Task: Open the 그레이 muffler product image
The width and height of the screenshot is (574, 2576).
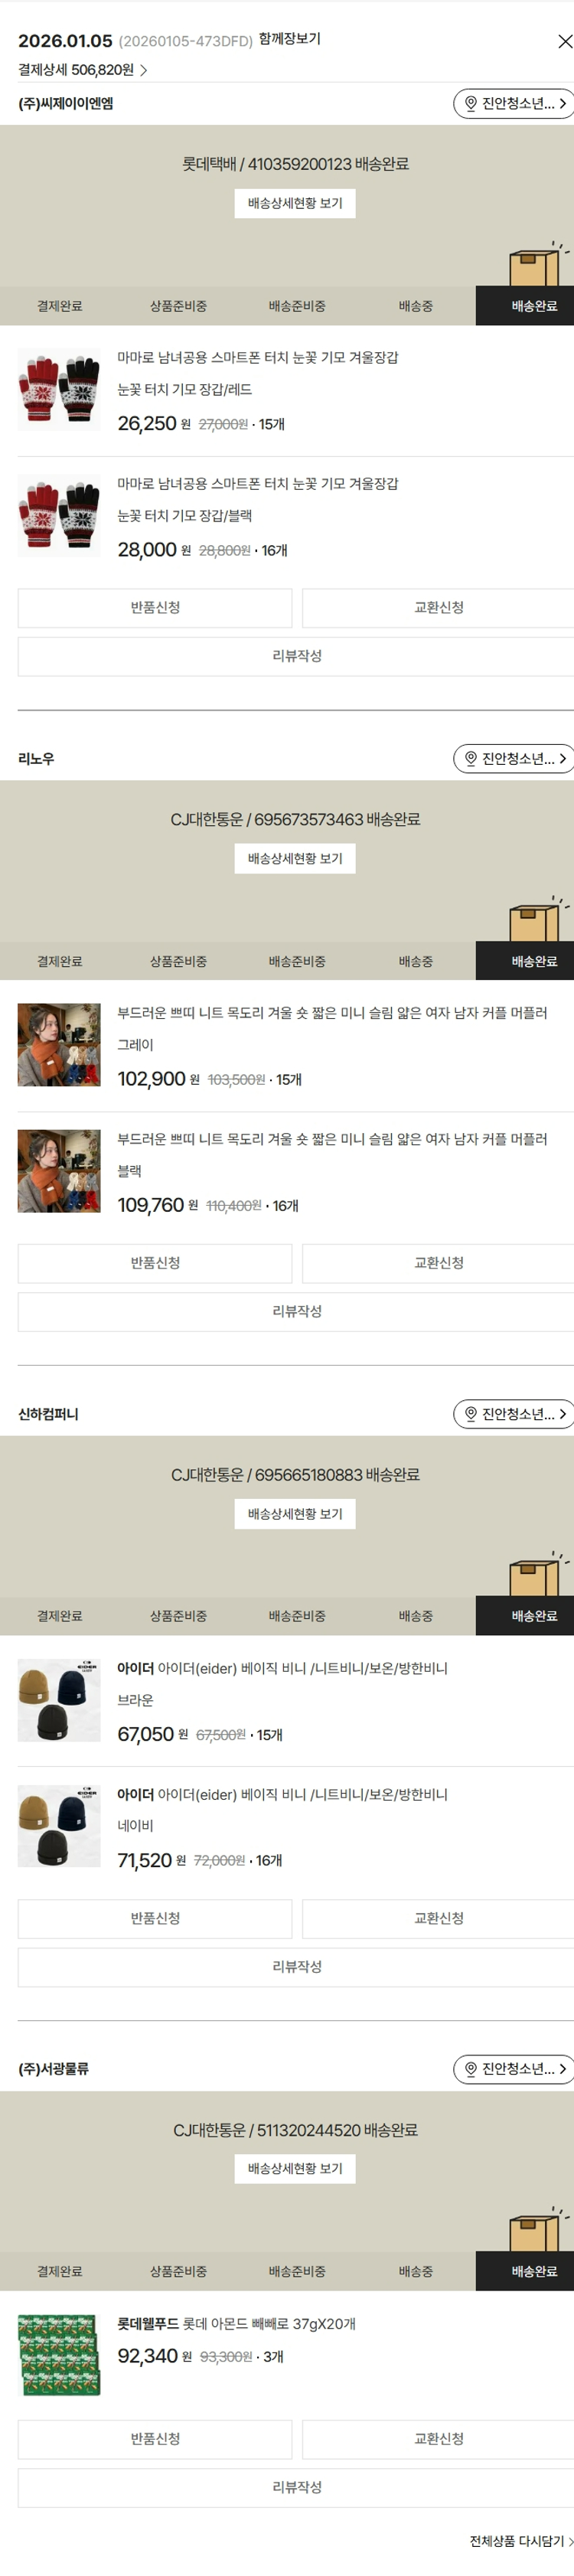Action: pyautogui.click(x=59, y=1045)
